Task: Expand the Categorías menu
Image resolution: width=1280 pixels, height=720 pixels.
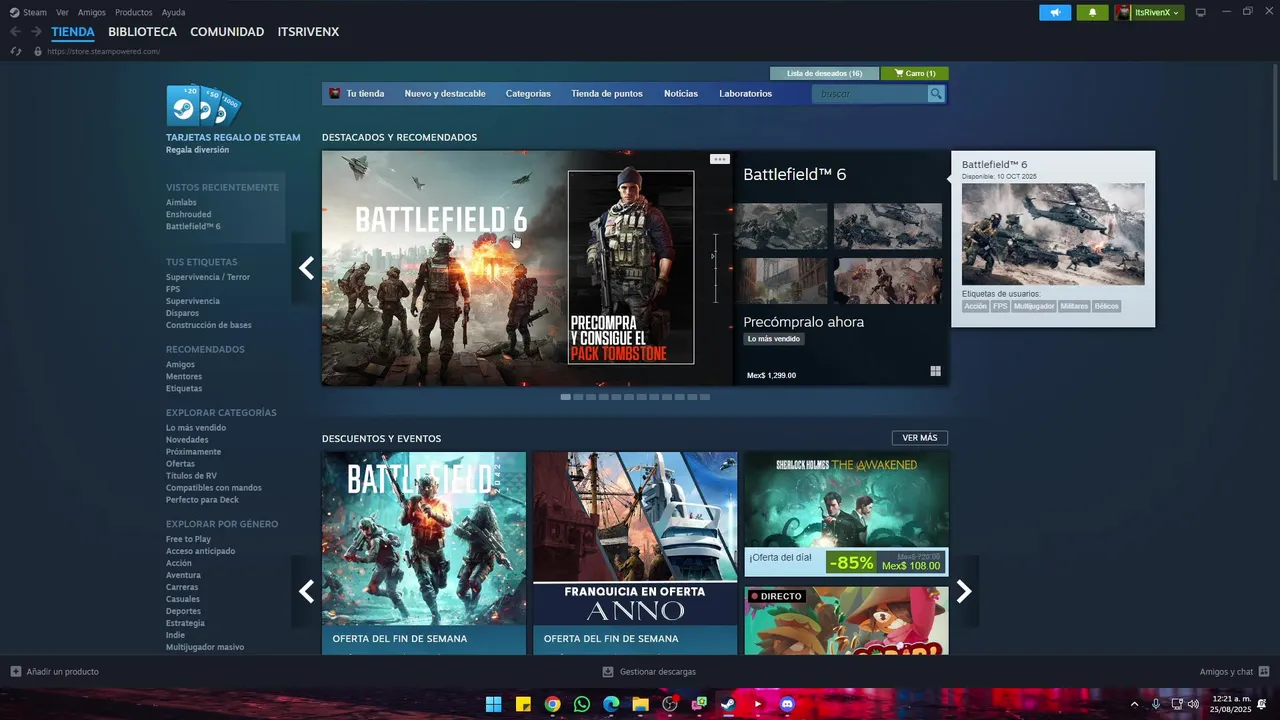Action: 528,93
